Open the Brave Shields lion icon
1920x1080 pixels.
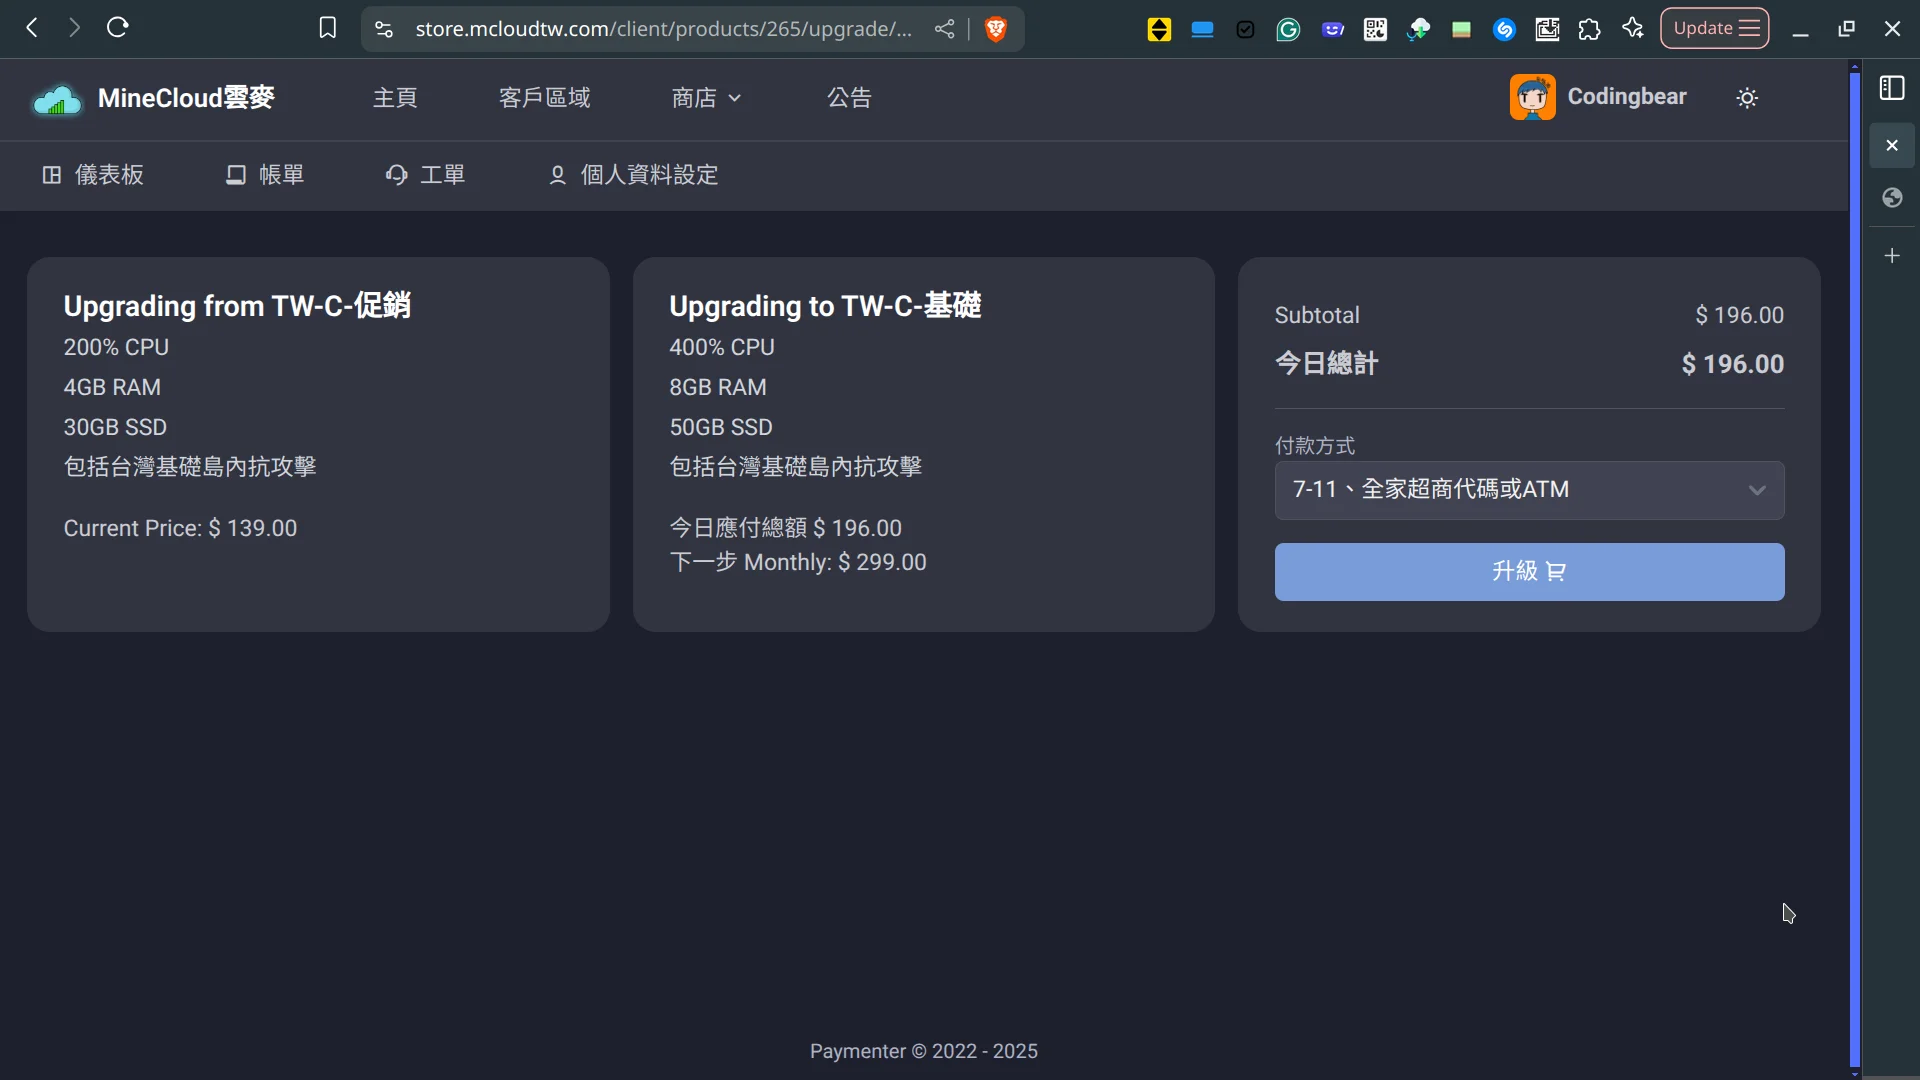pos(995,29)
